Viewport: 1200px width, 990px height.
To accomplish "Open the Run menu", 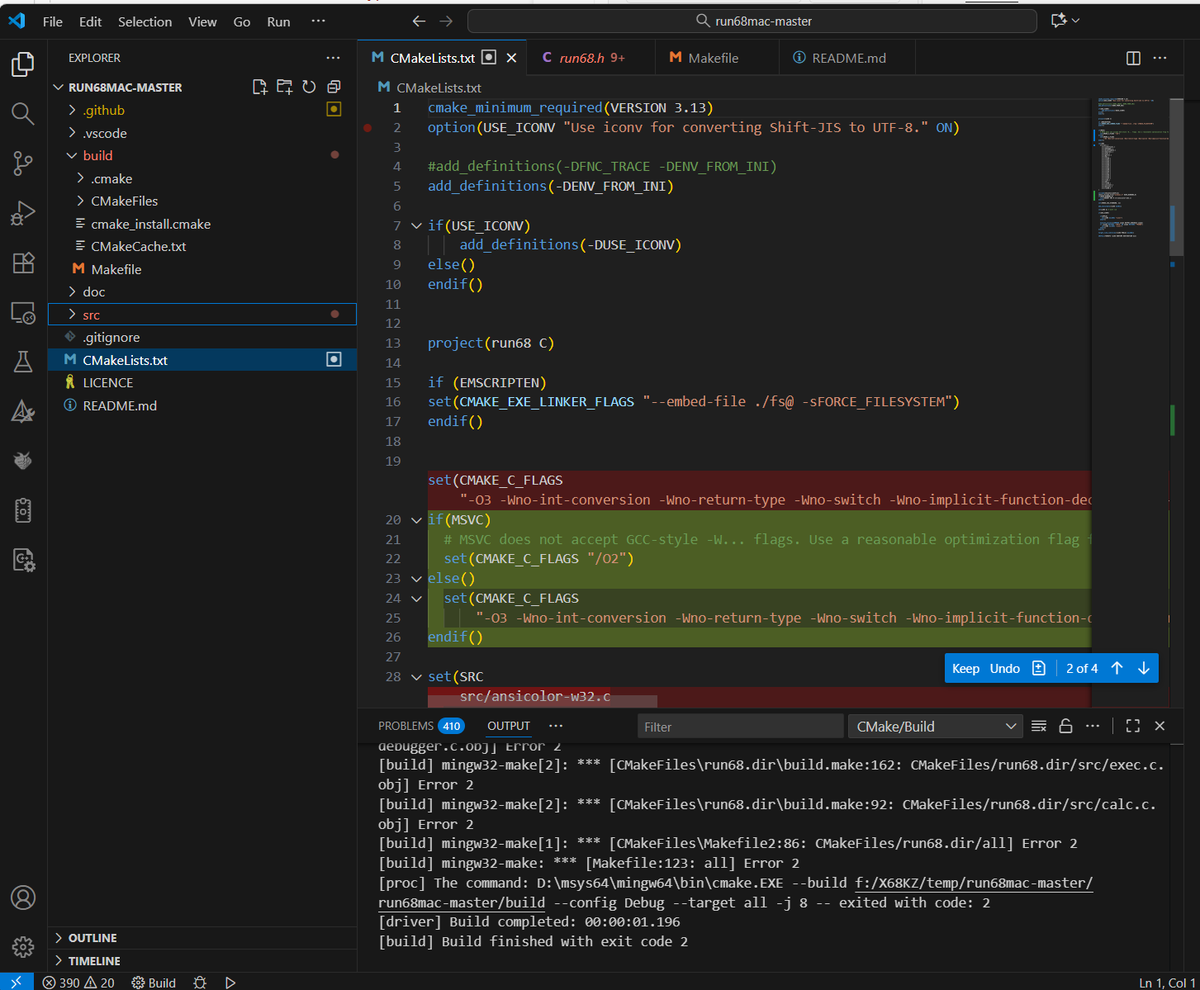I will [279, 21].
